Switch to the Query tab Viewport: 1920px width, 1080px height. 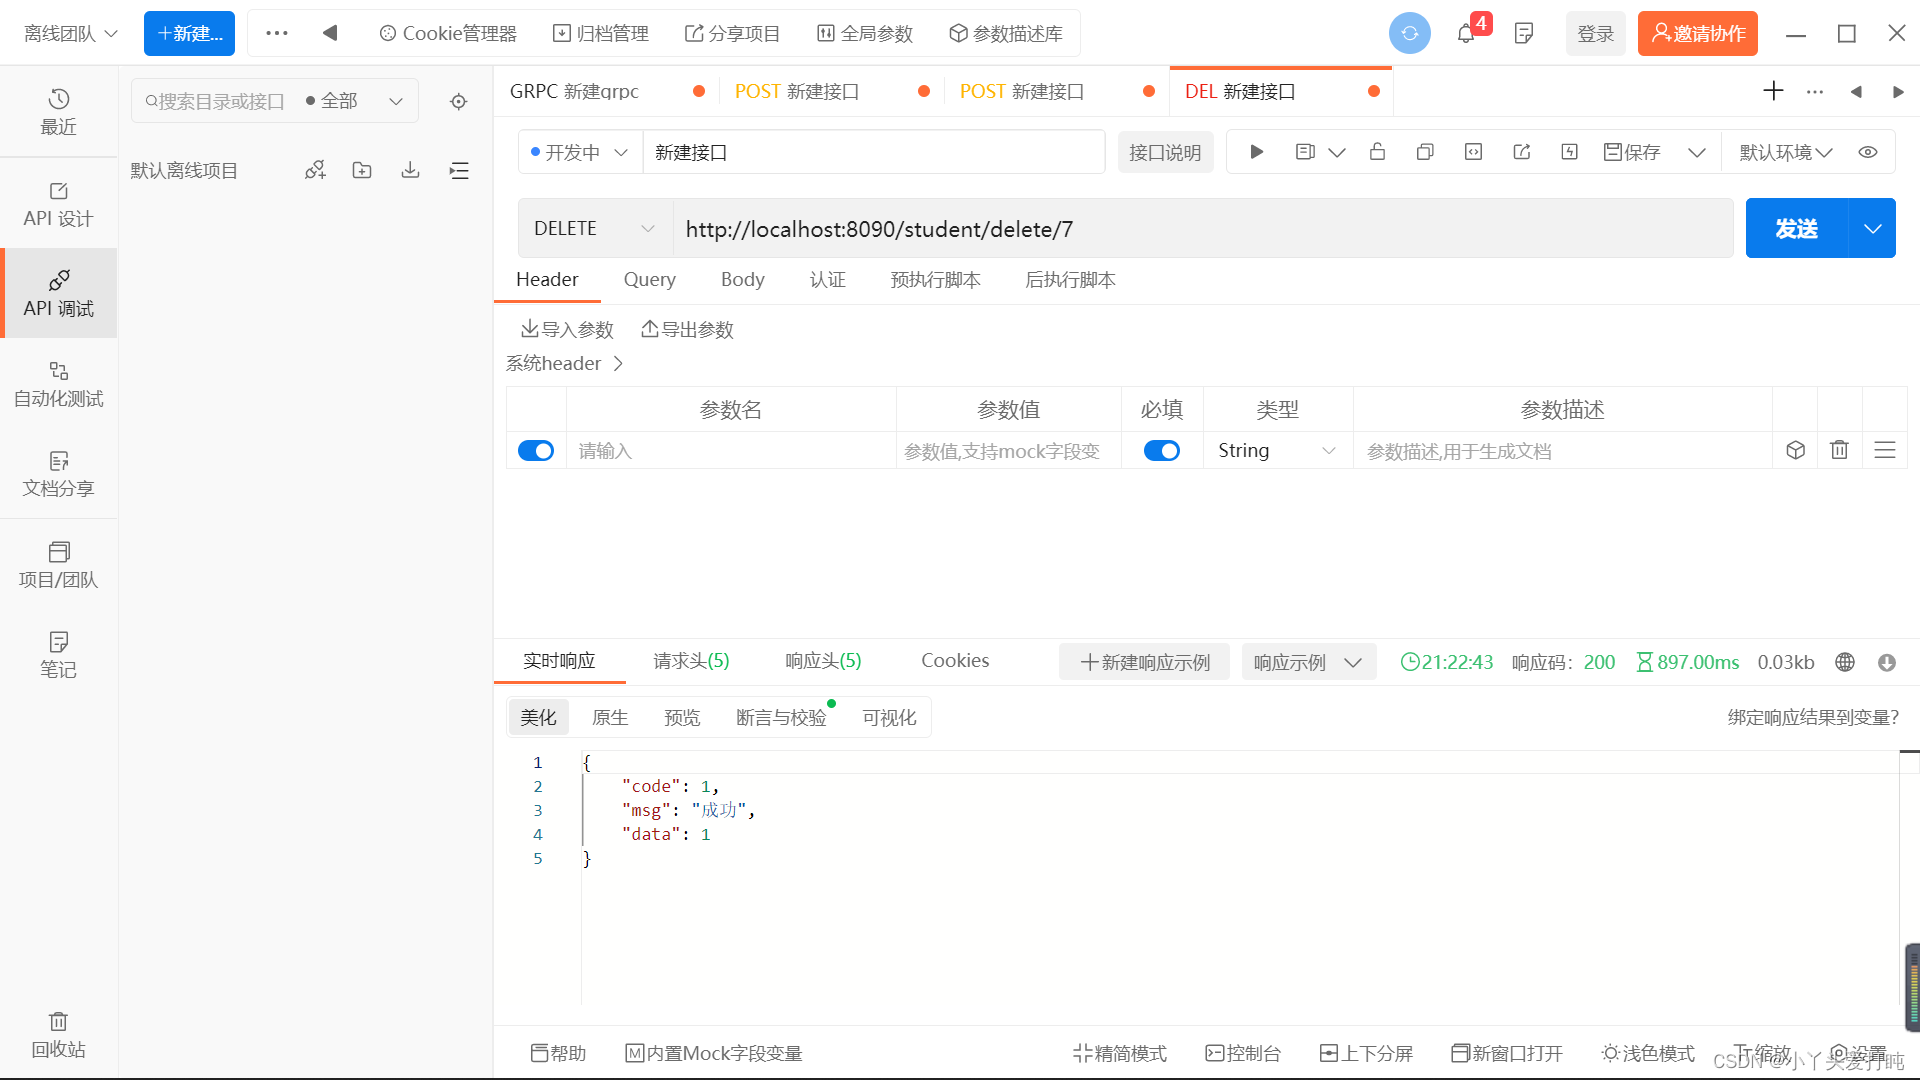(649, 279)
